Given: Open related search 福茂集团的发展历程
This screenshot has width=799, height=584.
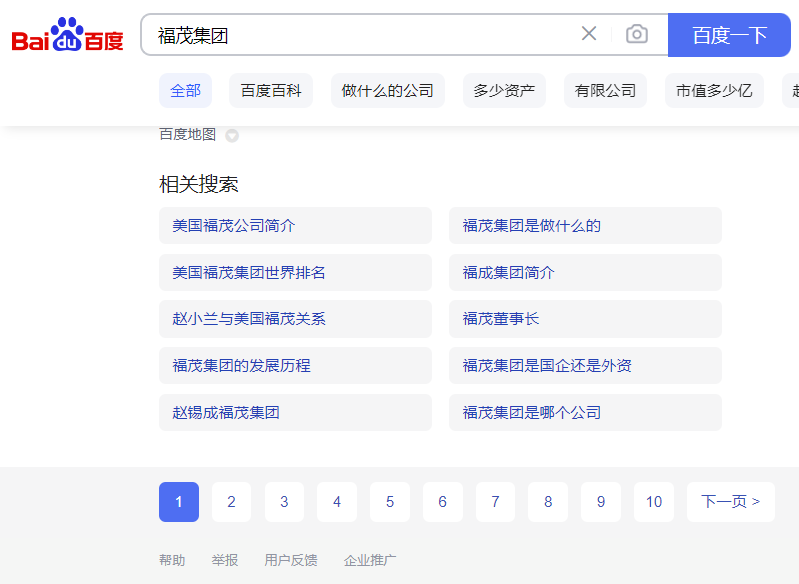Looking at the screenshot, I should 296,365.
